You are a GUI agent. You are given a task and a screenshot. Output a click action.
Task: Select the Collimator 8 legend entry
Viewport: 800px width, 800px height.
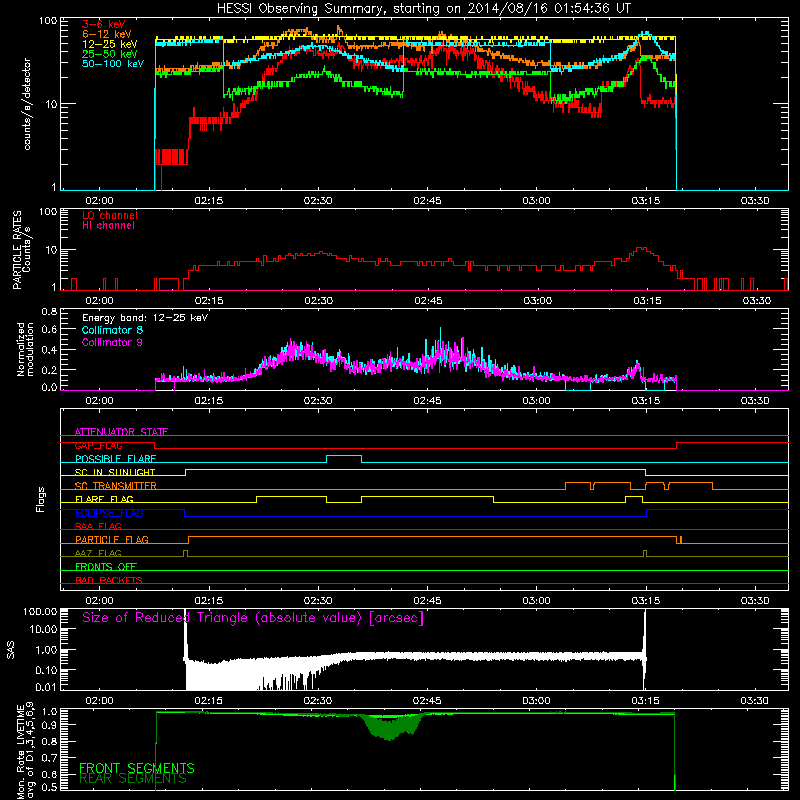[x=112, y=330]
